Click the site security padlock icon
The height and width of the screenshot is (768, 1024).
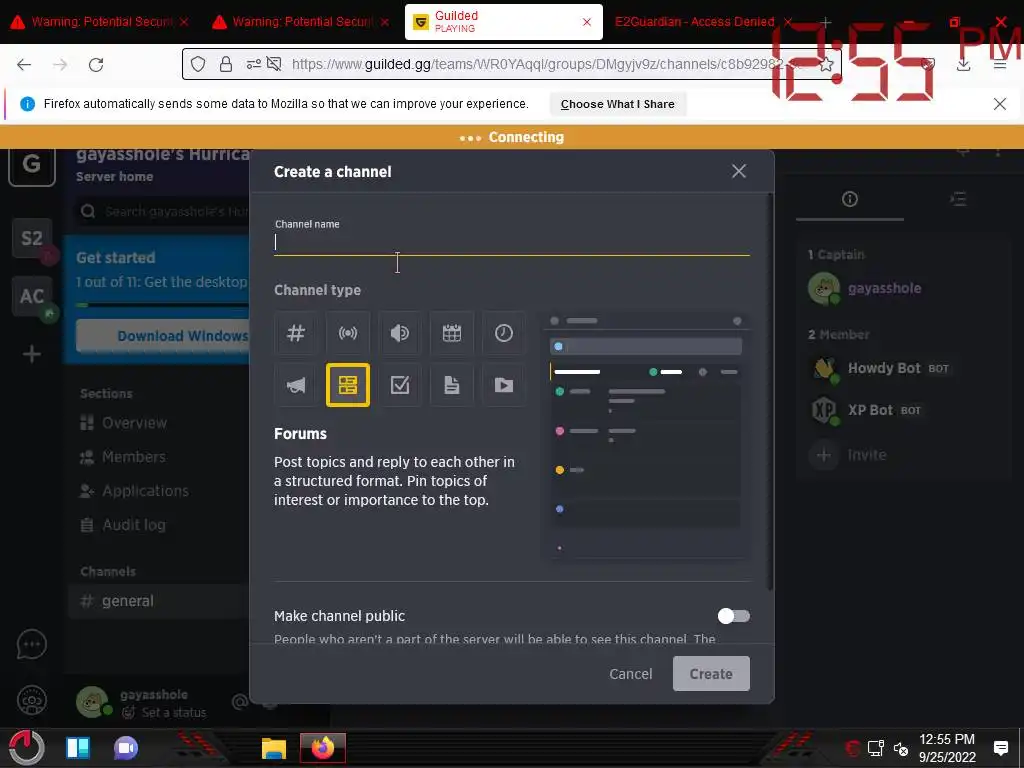[225, 64]
